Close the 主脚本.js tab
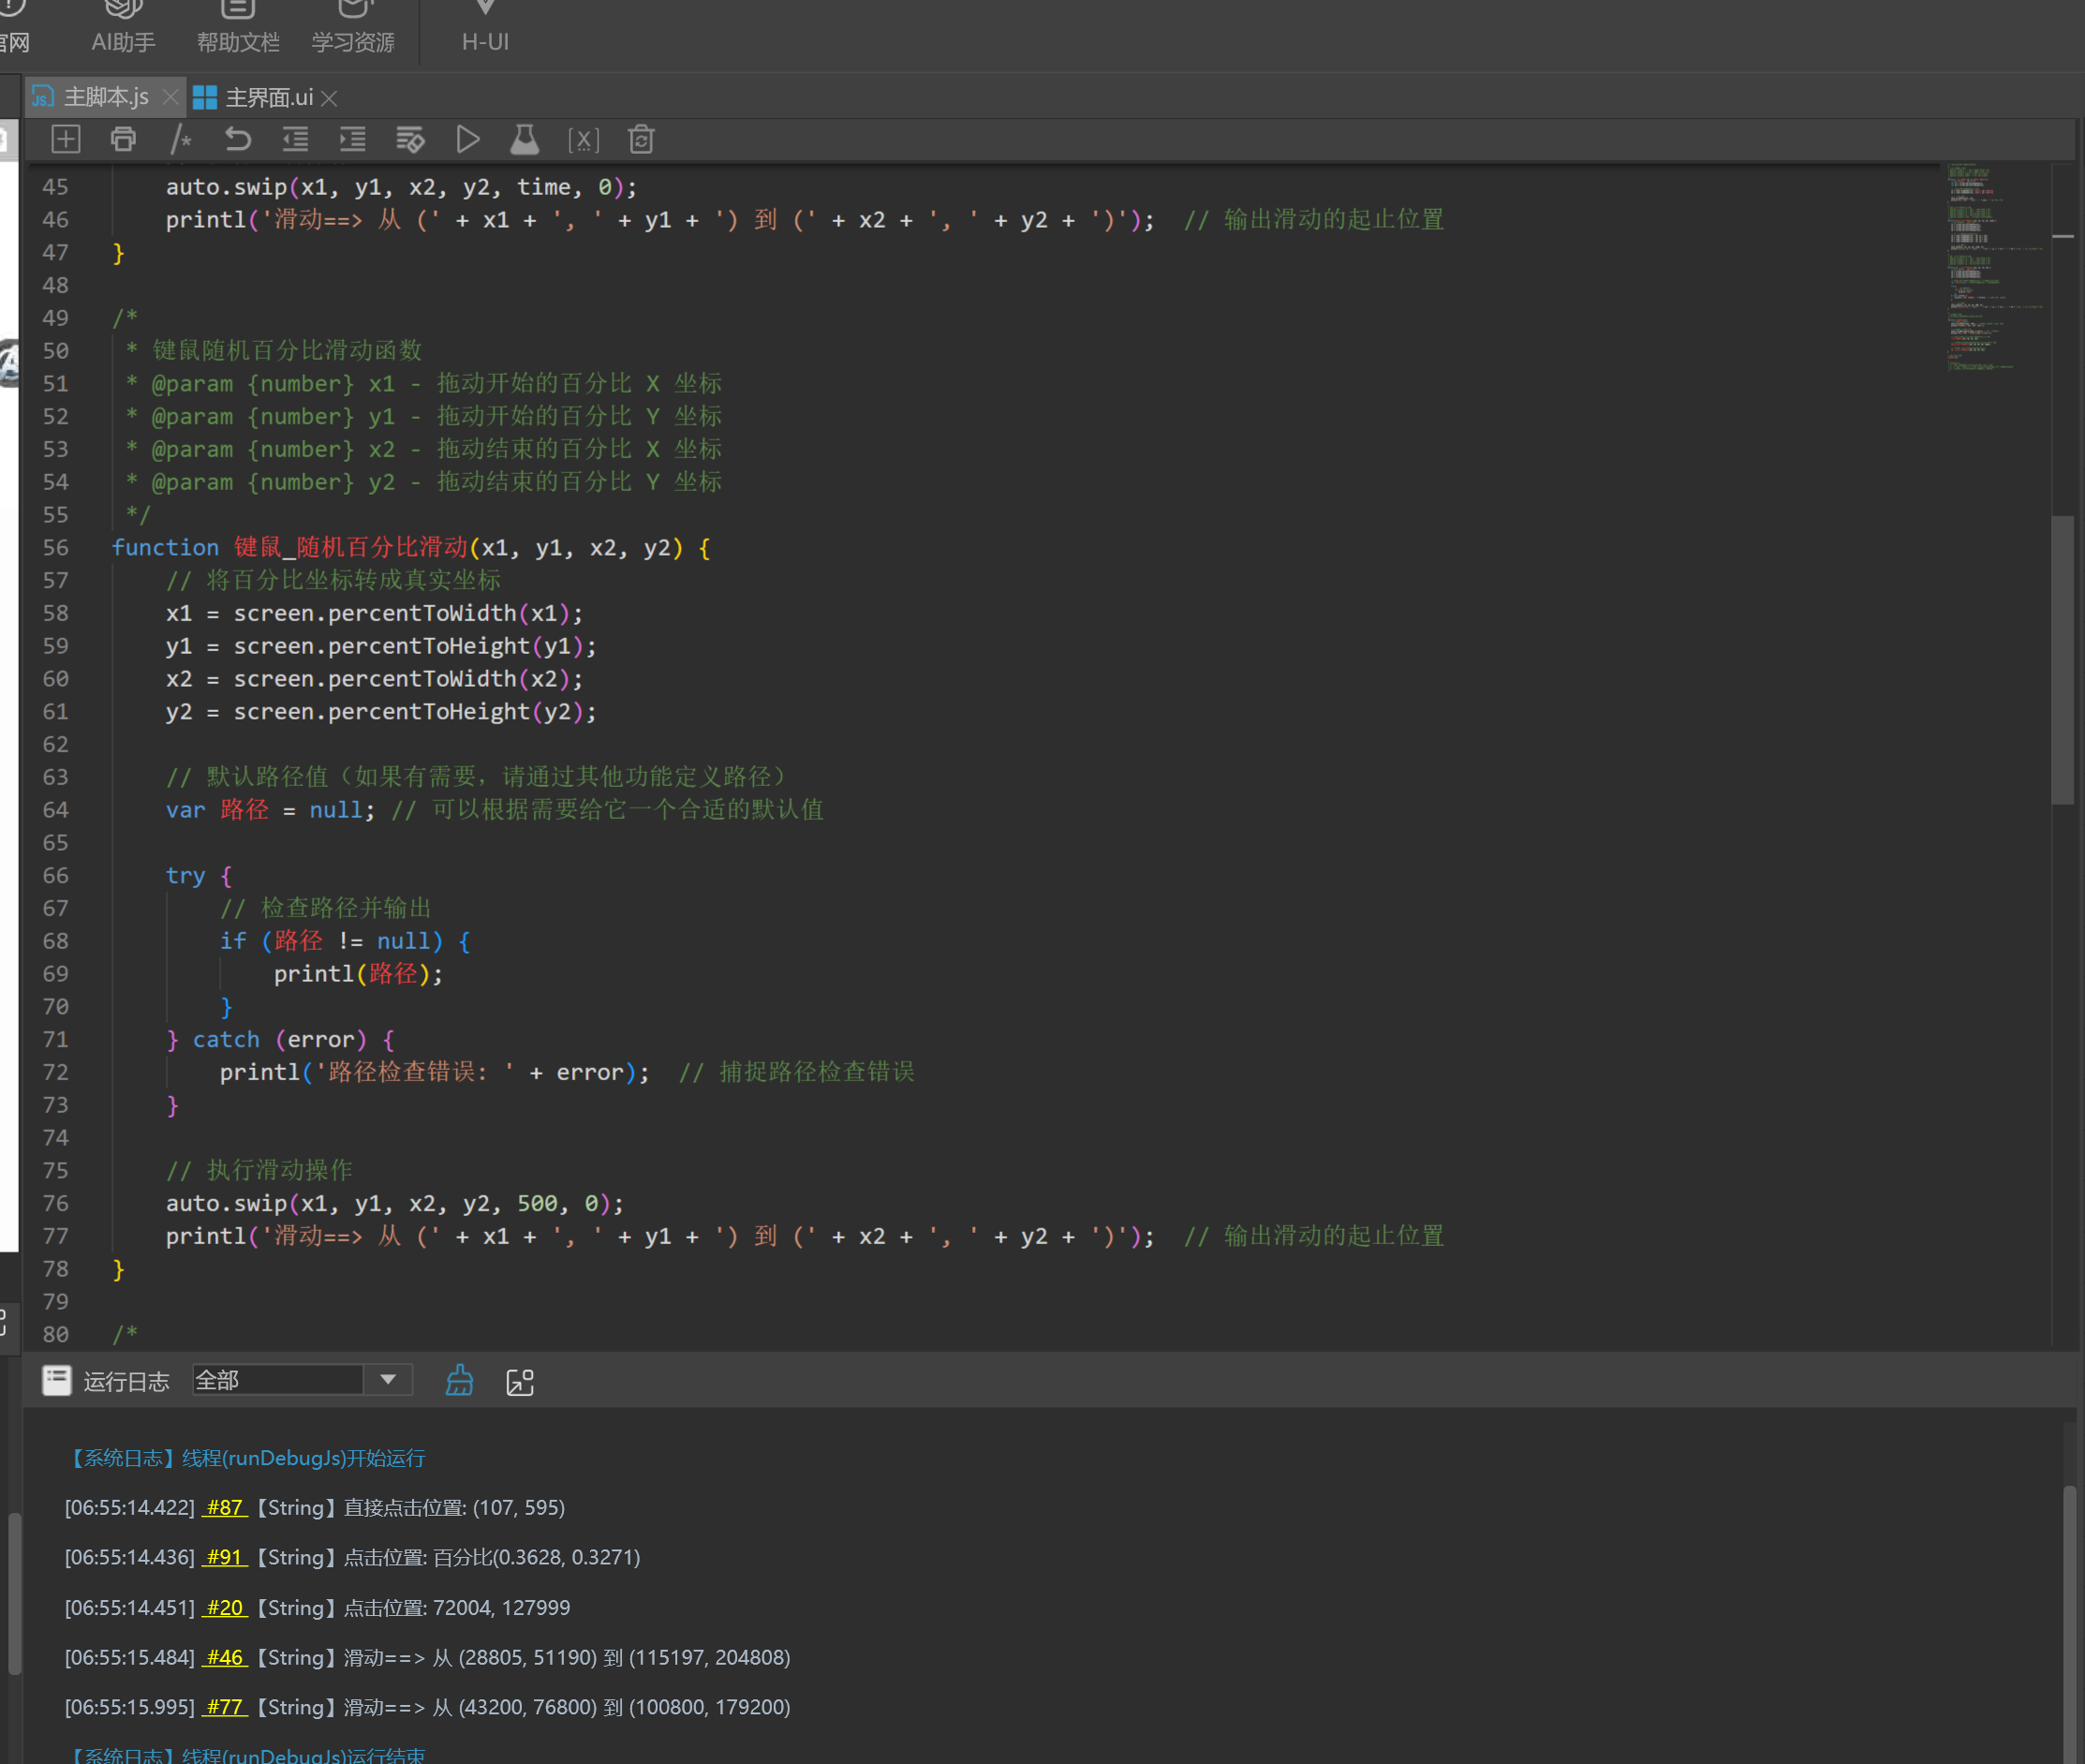2085x1764 pixels. [170, 97]
